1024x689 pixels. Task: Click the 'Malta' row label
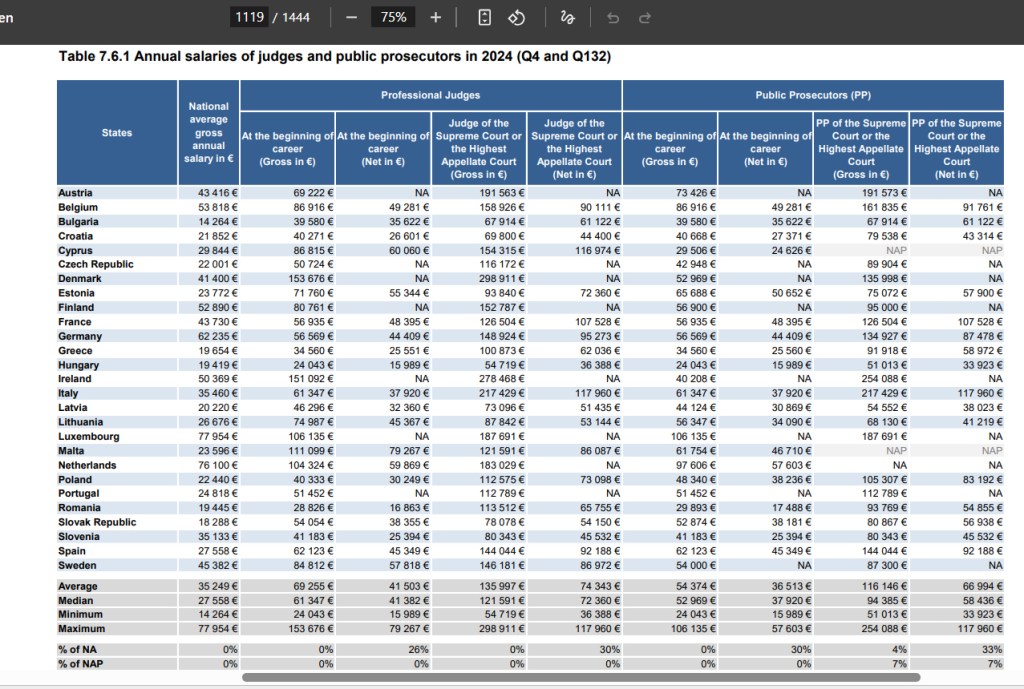(x=71, y=450)
